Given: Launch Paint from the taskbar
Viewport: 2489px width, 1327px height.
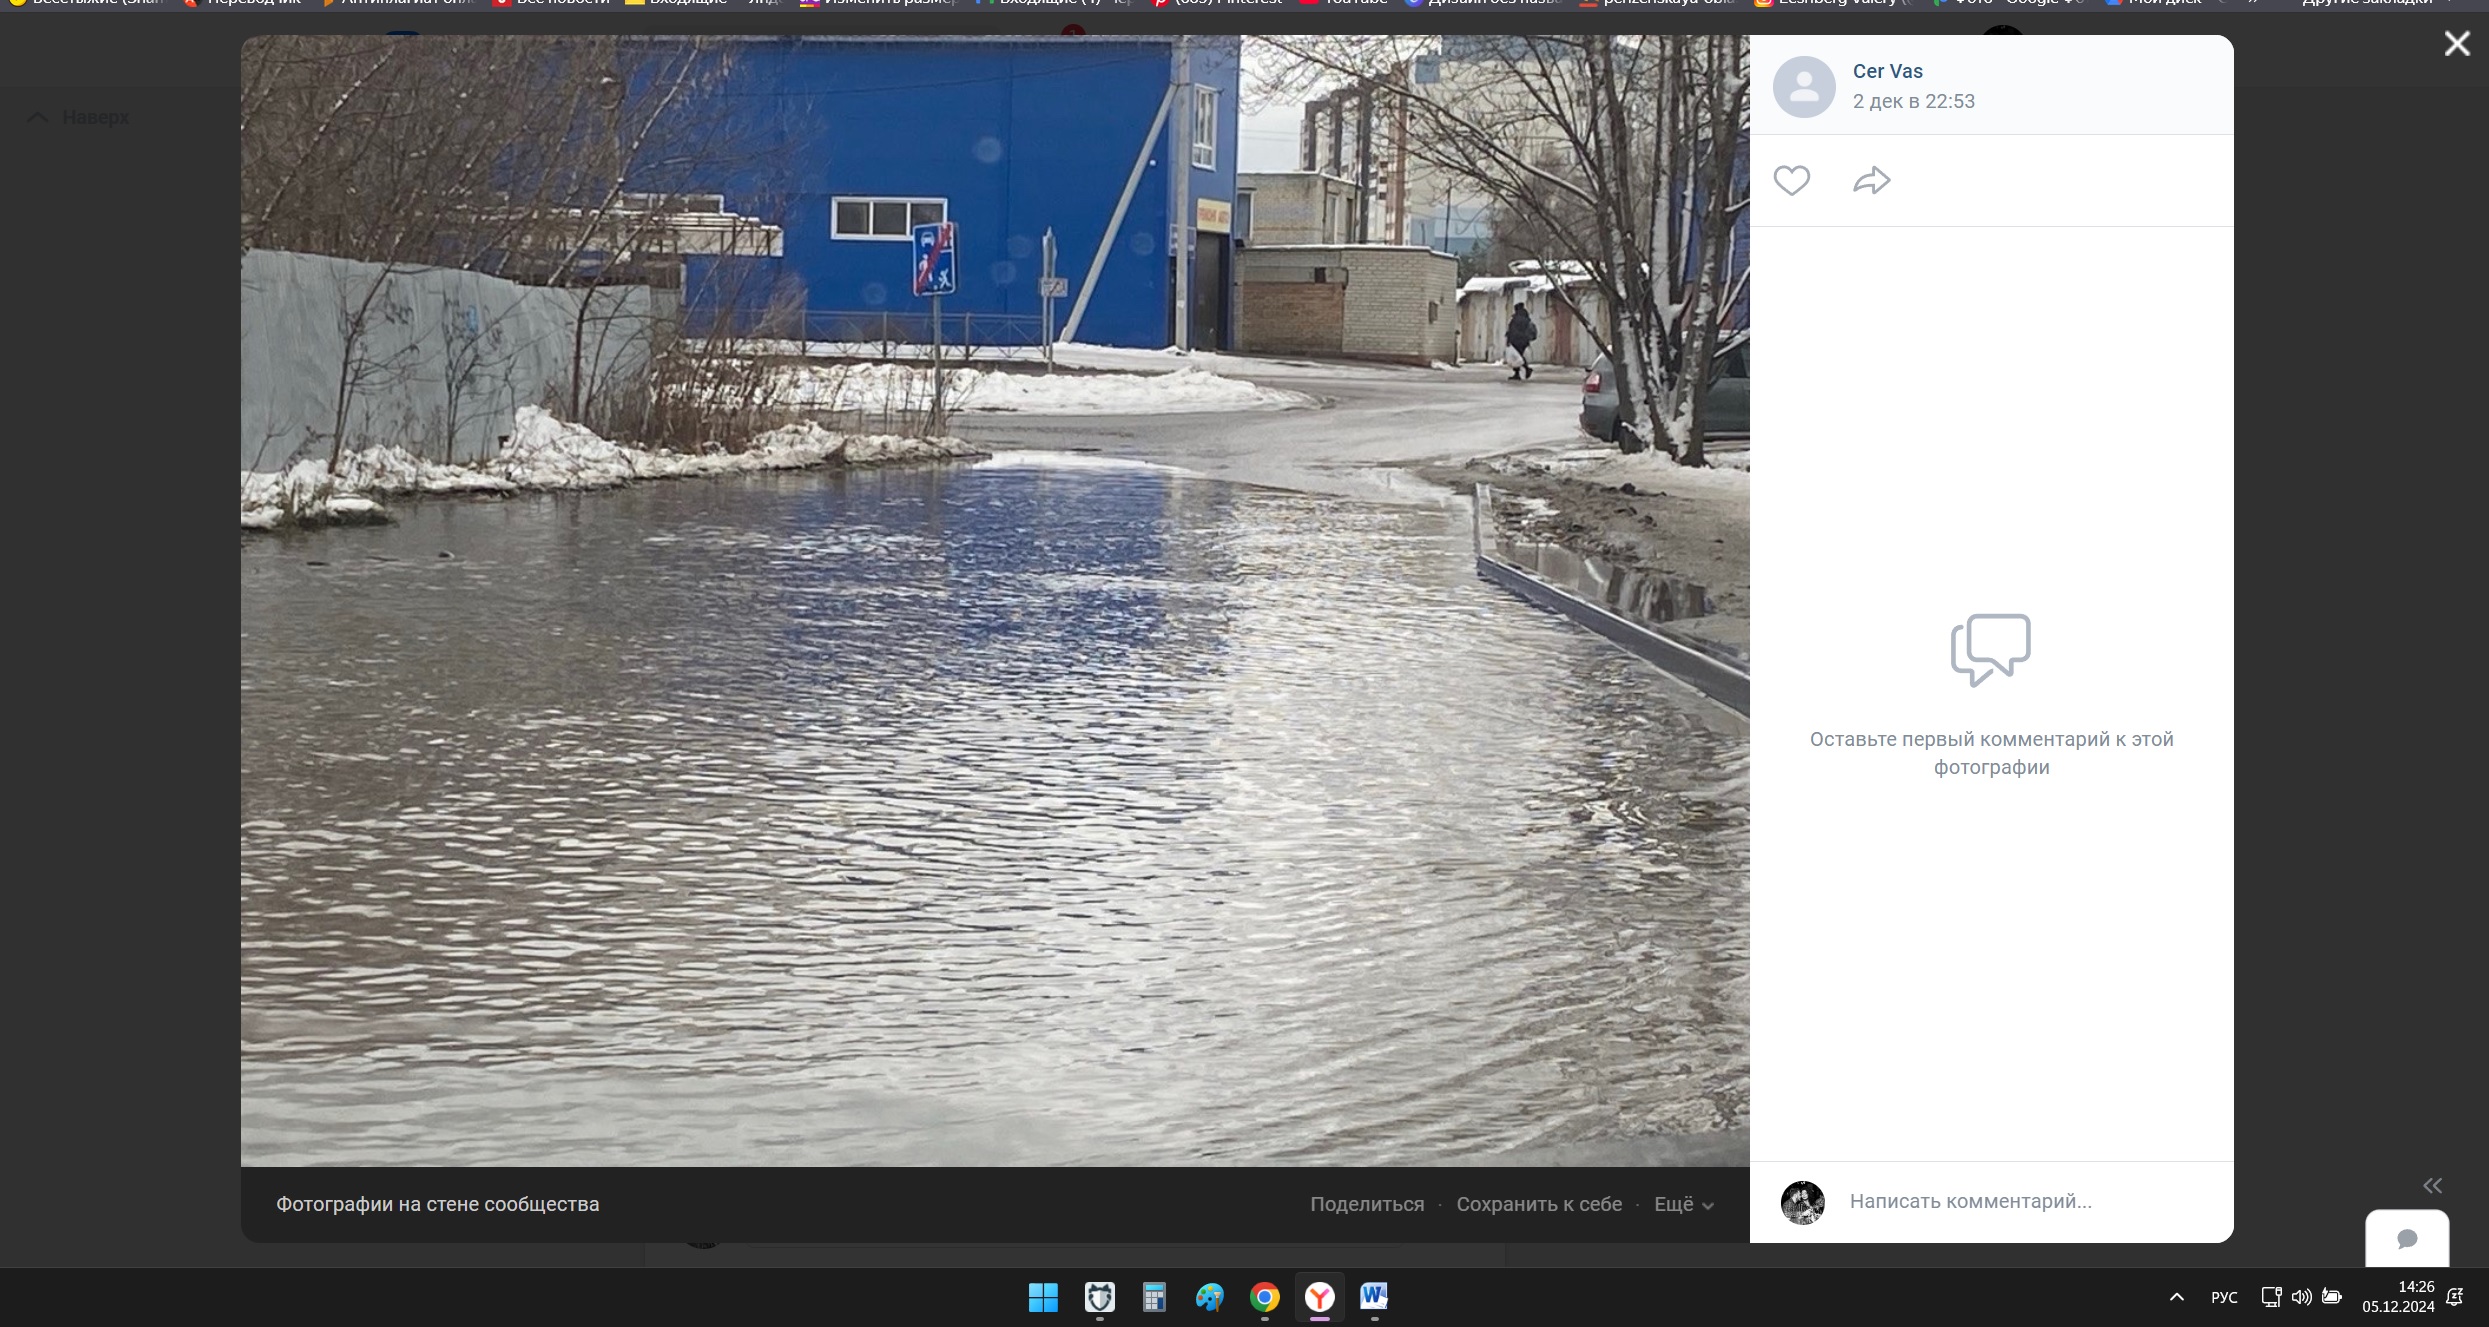Looking at the screenshot, I should click(x=1209, y=1297).
